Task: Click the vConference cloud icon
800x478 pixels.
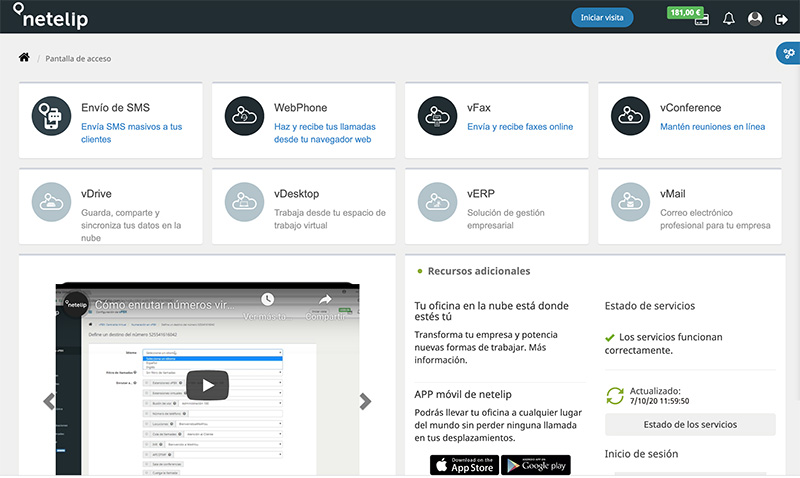Action: (x=631, y=116)
